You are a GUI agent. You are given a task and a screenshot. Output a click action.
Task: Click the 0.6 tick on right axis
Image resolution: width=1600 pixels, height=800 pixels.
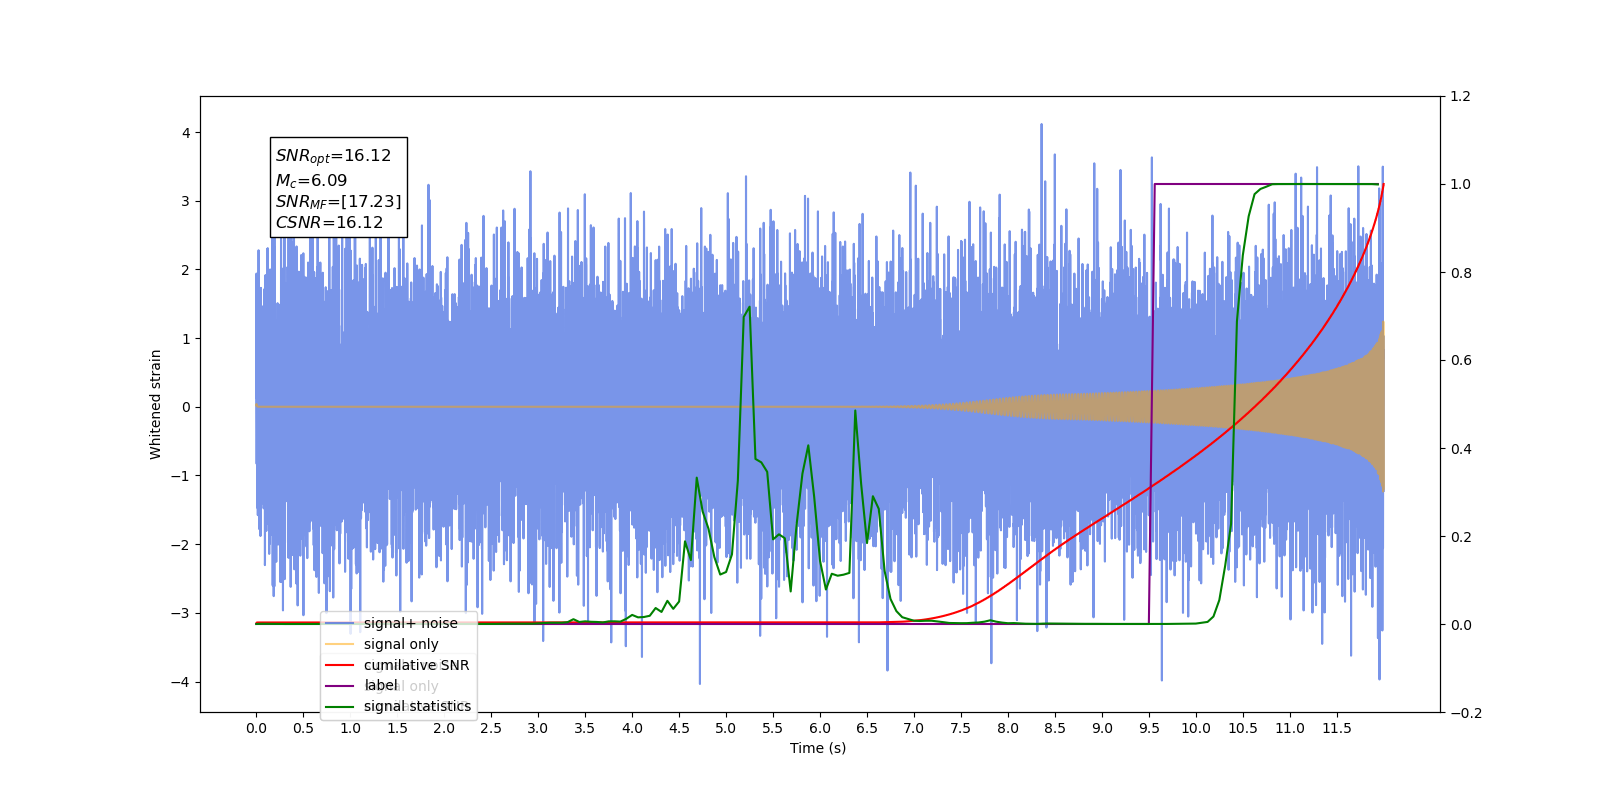pos(1460,361)
